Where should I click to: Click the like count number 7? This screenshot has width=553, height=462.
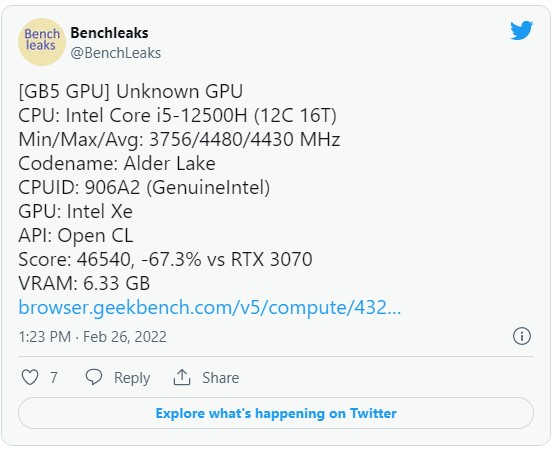click(x=54, y=378)
